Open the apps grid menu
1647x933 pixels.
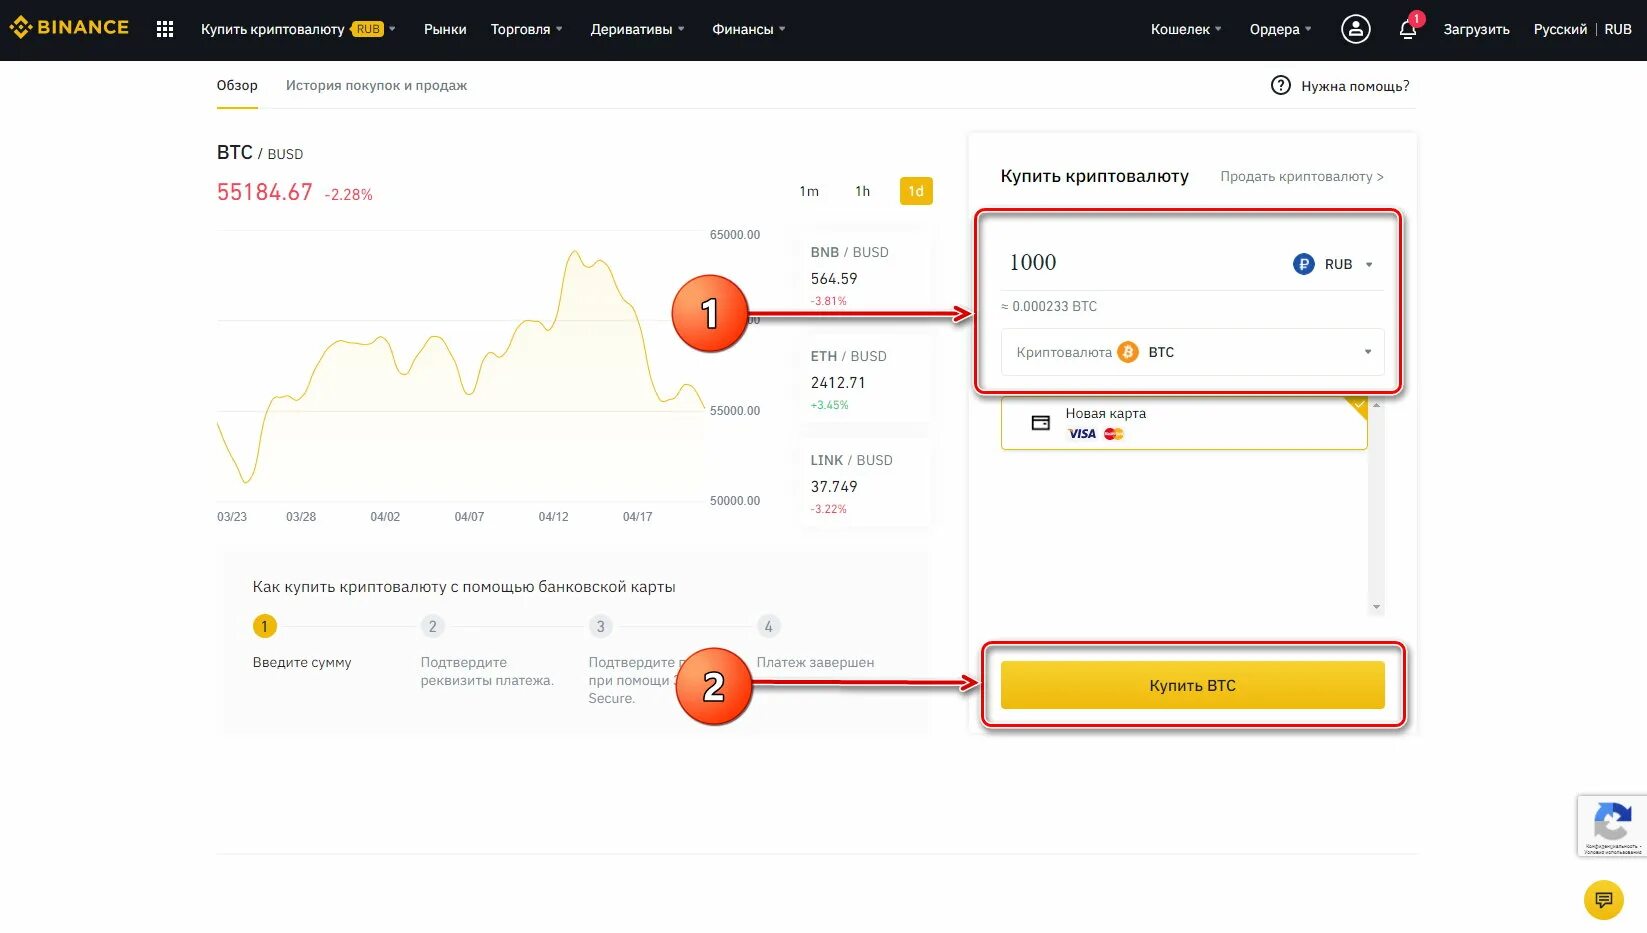click(165, 29)
